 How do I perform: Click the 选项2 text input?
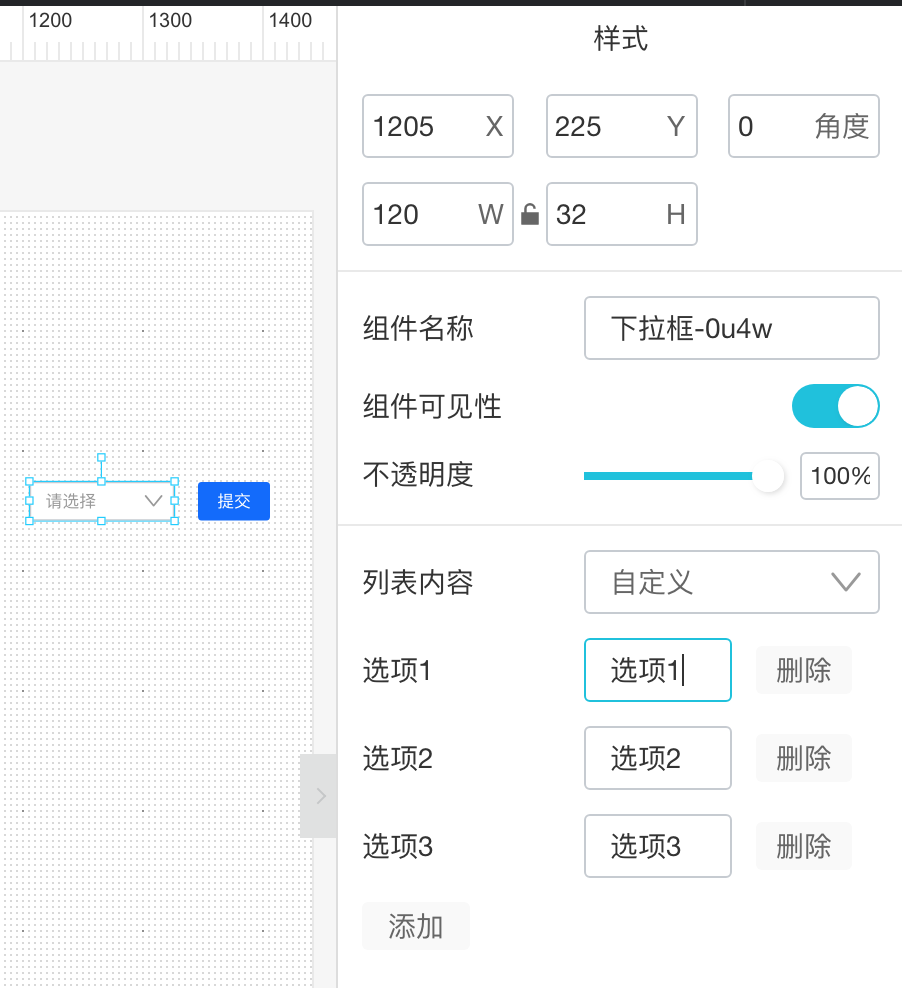[x=657, y=758]
